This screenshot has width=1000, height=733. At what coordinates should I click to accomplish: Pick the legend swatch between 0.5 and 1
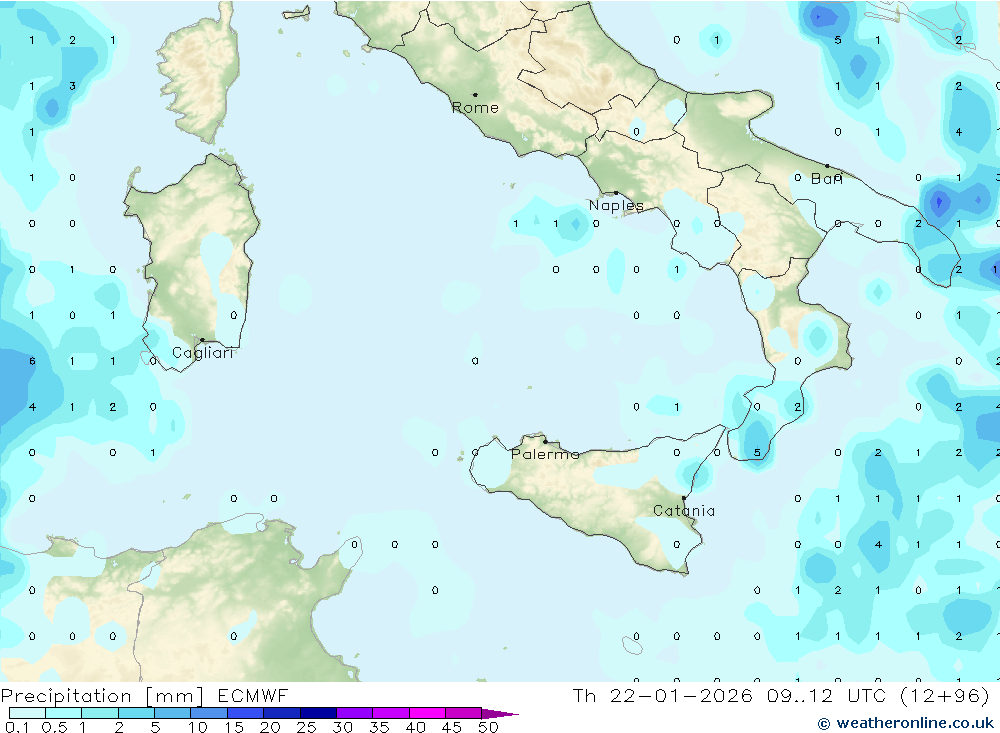point(64,713)
